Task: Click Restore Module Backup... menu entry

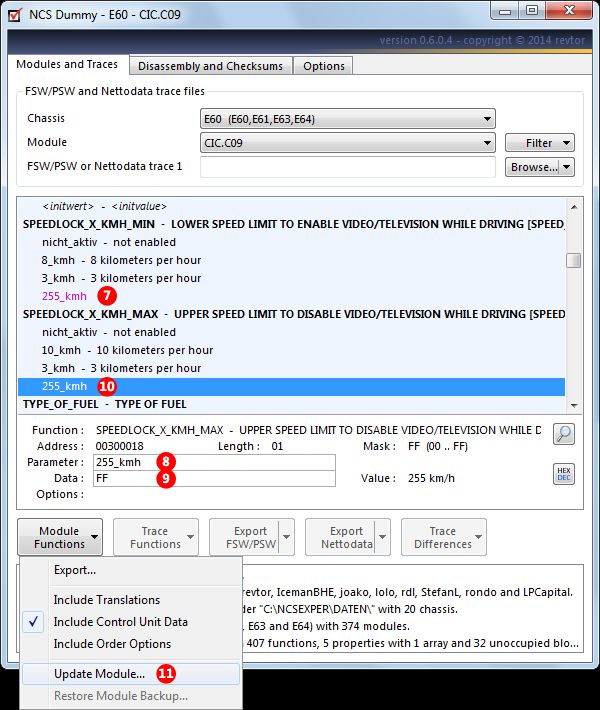Action: pyautogui.click(x=131, y=696)
